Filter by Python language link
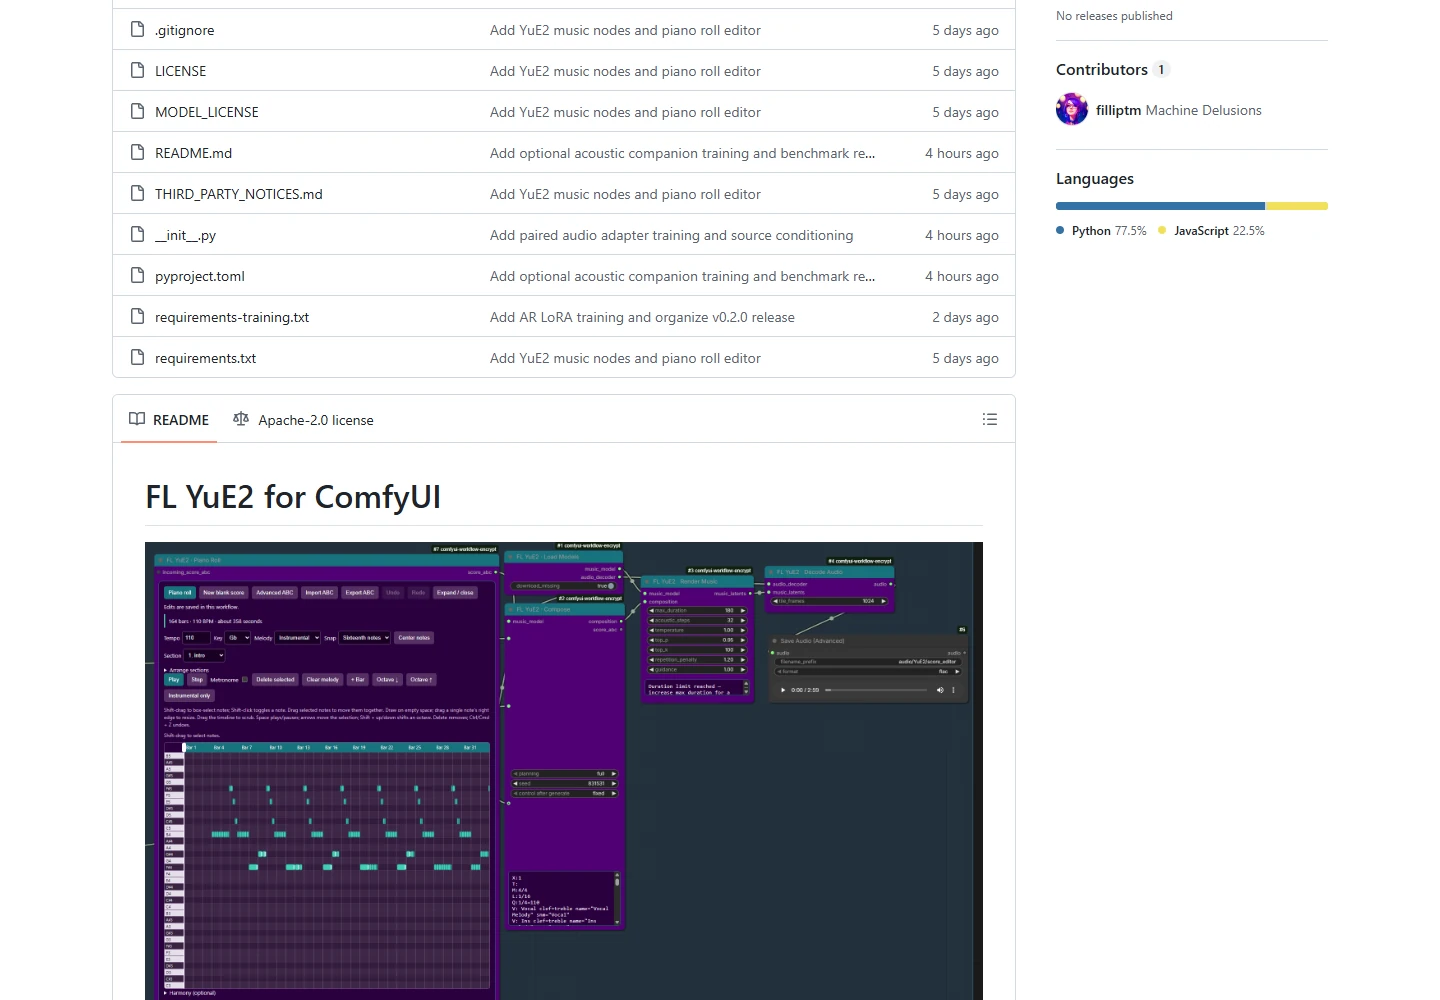This screenshot has width=1440, height=1000. coord(1102,230)
